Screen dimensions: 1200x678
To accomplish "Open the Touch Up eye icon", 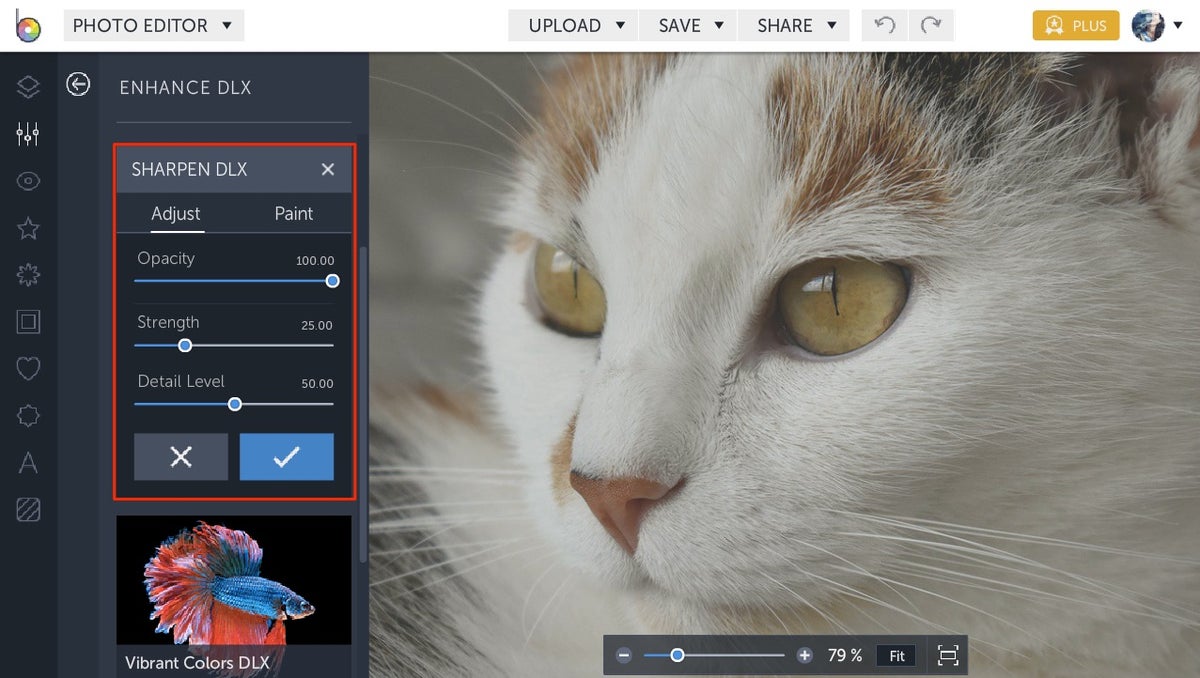I will click(28, 181).
